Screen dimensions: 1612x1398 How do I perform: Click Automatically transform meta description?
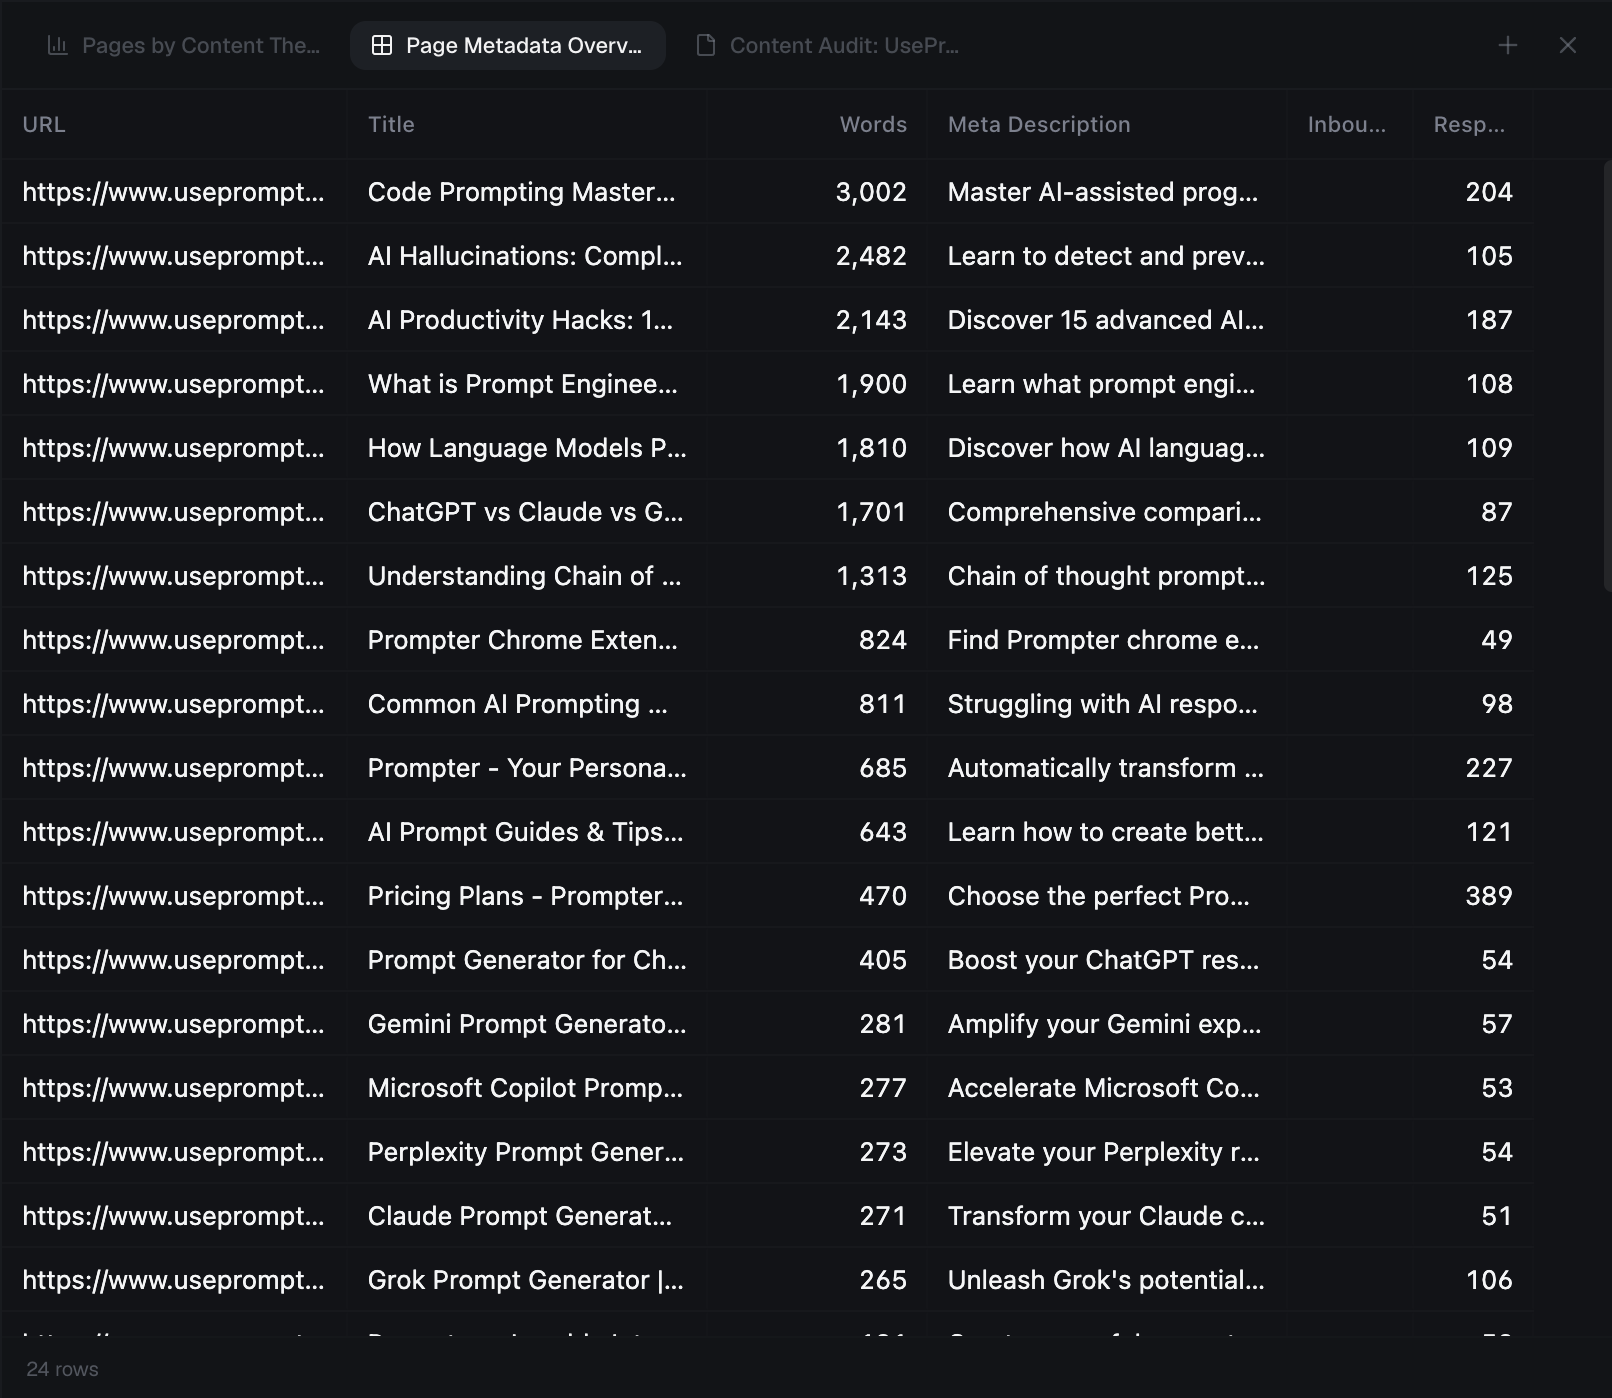point(1106,768)
